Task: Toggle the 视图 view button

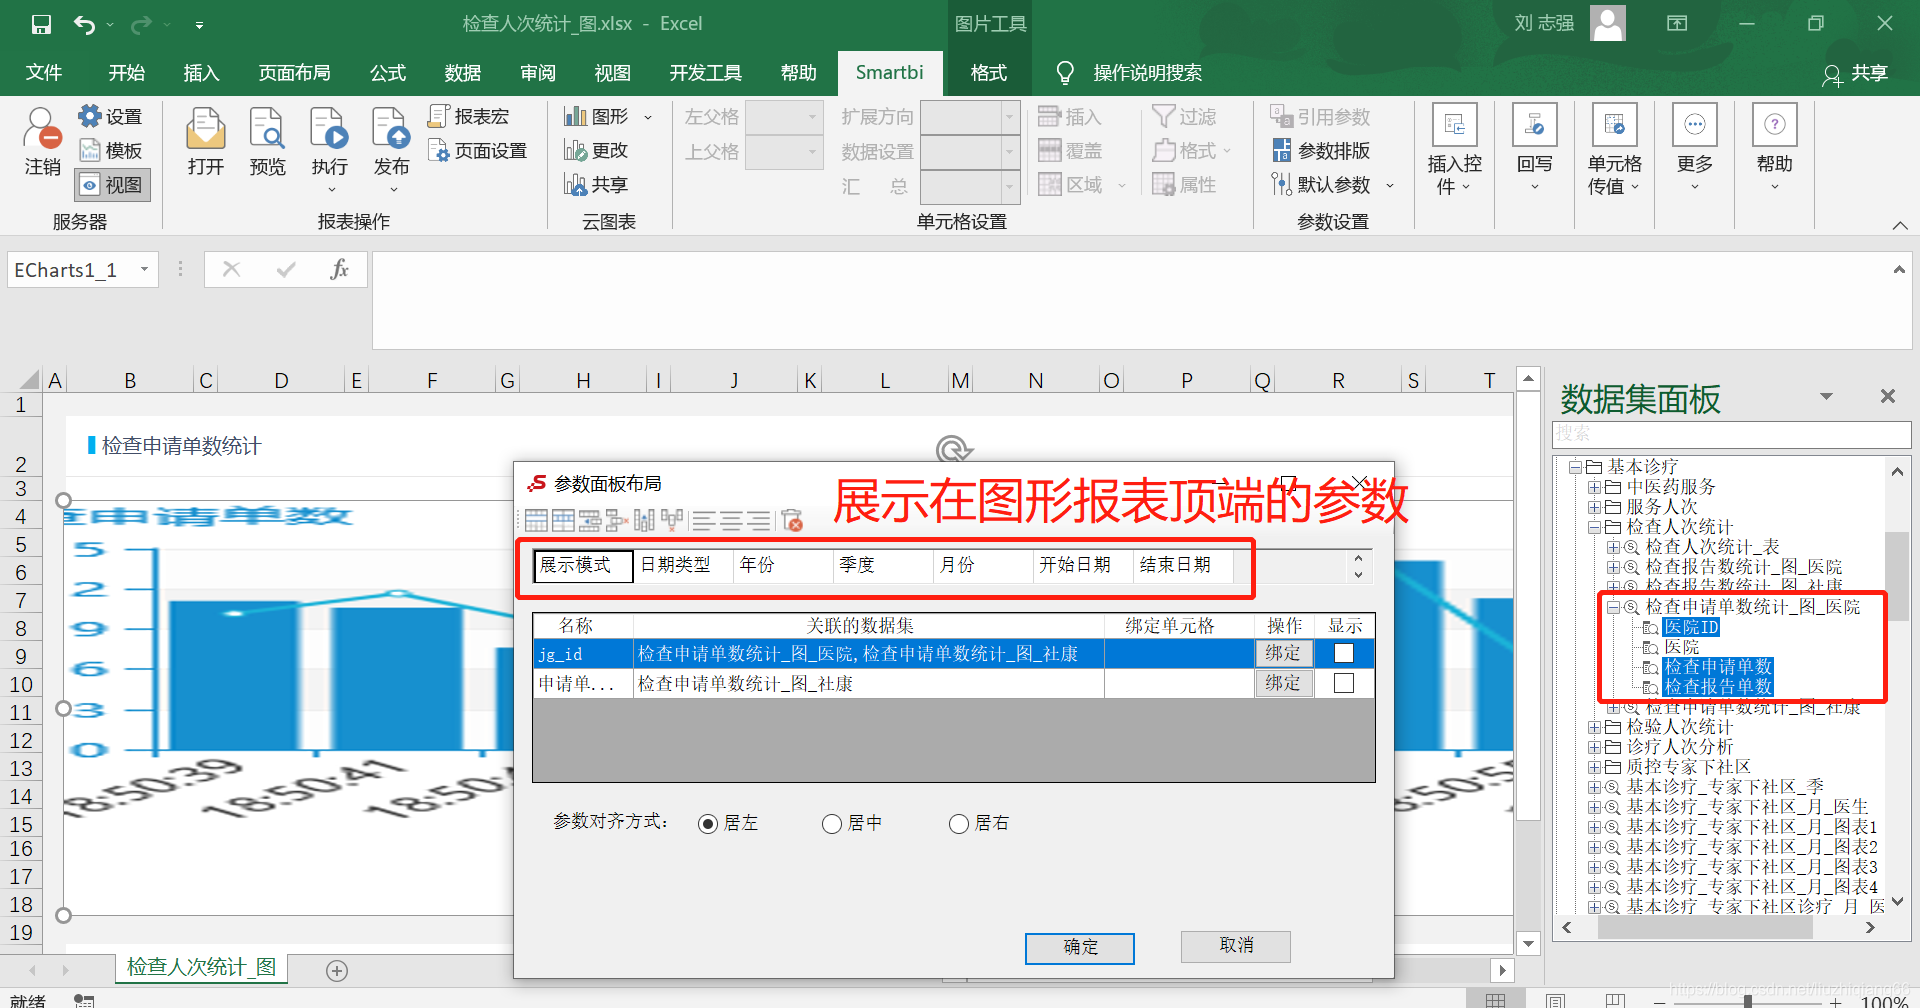Action: (x=113, y=185)
